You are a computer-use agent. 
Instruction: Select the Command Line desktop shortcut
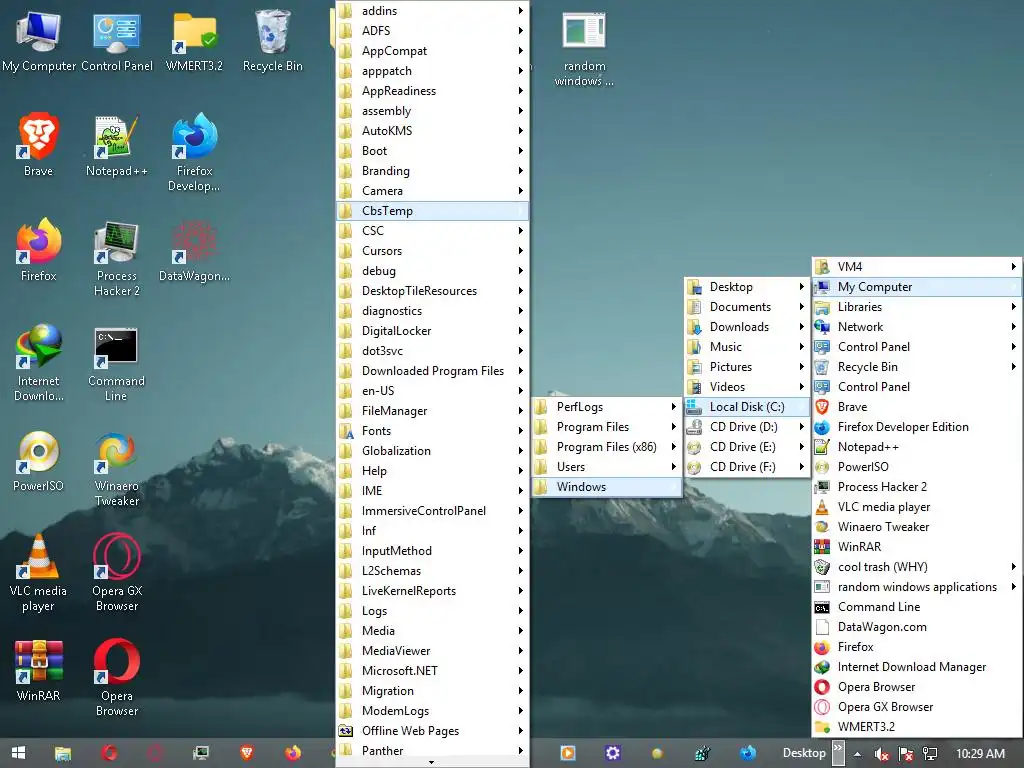[x=117, y=362]
